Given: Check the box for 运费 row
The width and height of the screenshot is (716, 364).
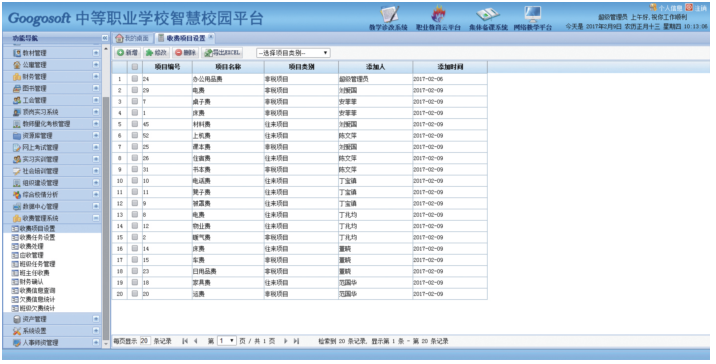Looking at the screenshot, I should (135, 294).
